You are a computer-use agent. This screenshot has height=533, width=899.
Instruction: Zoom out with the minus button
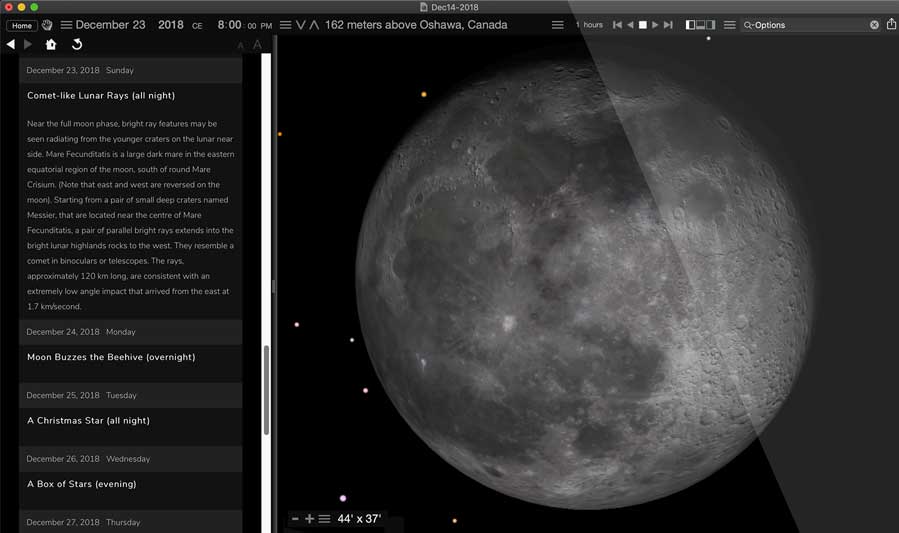tap(295, 519)
